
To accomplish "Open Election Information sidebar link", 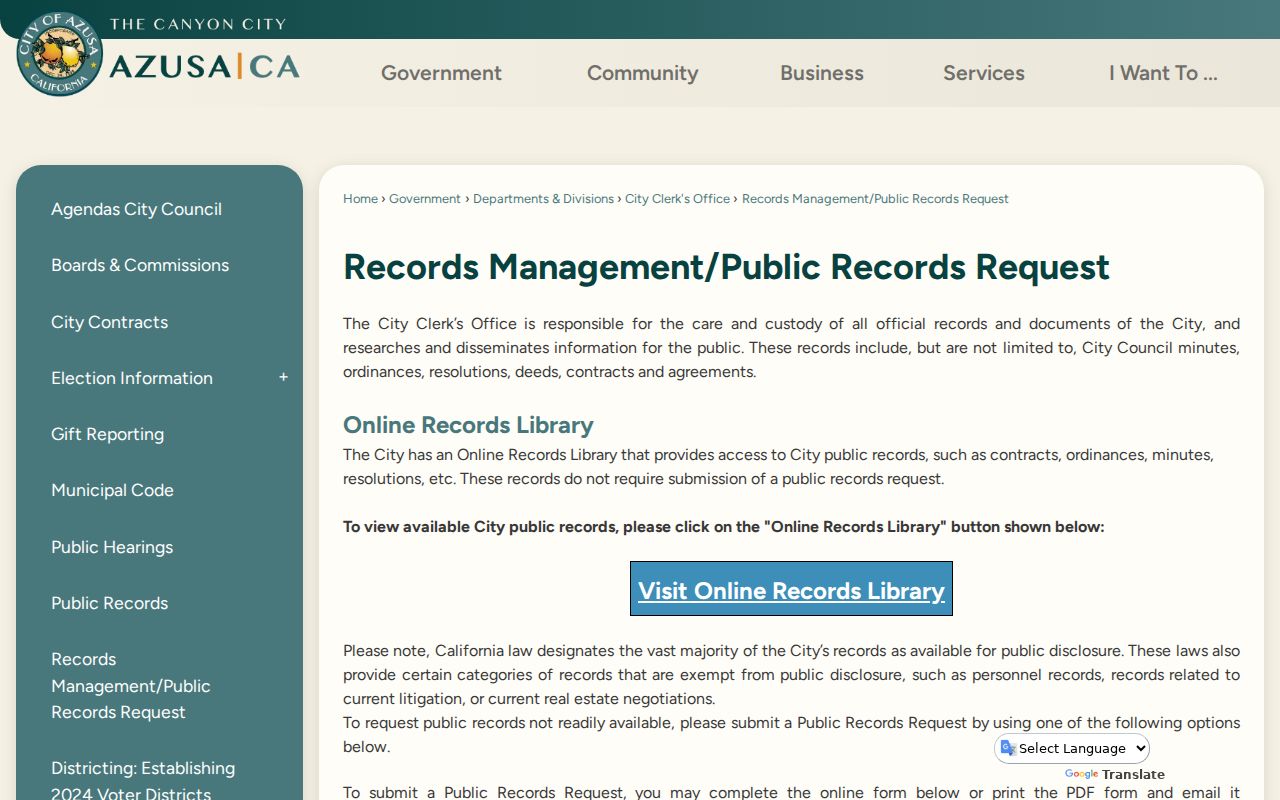I will coord(132,378).
